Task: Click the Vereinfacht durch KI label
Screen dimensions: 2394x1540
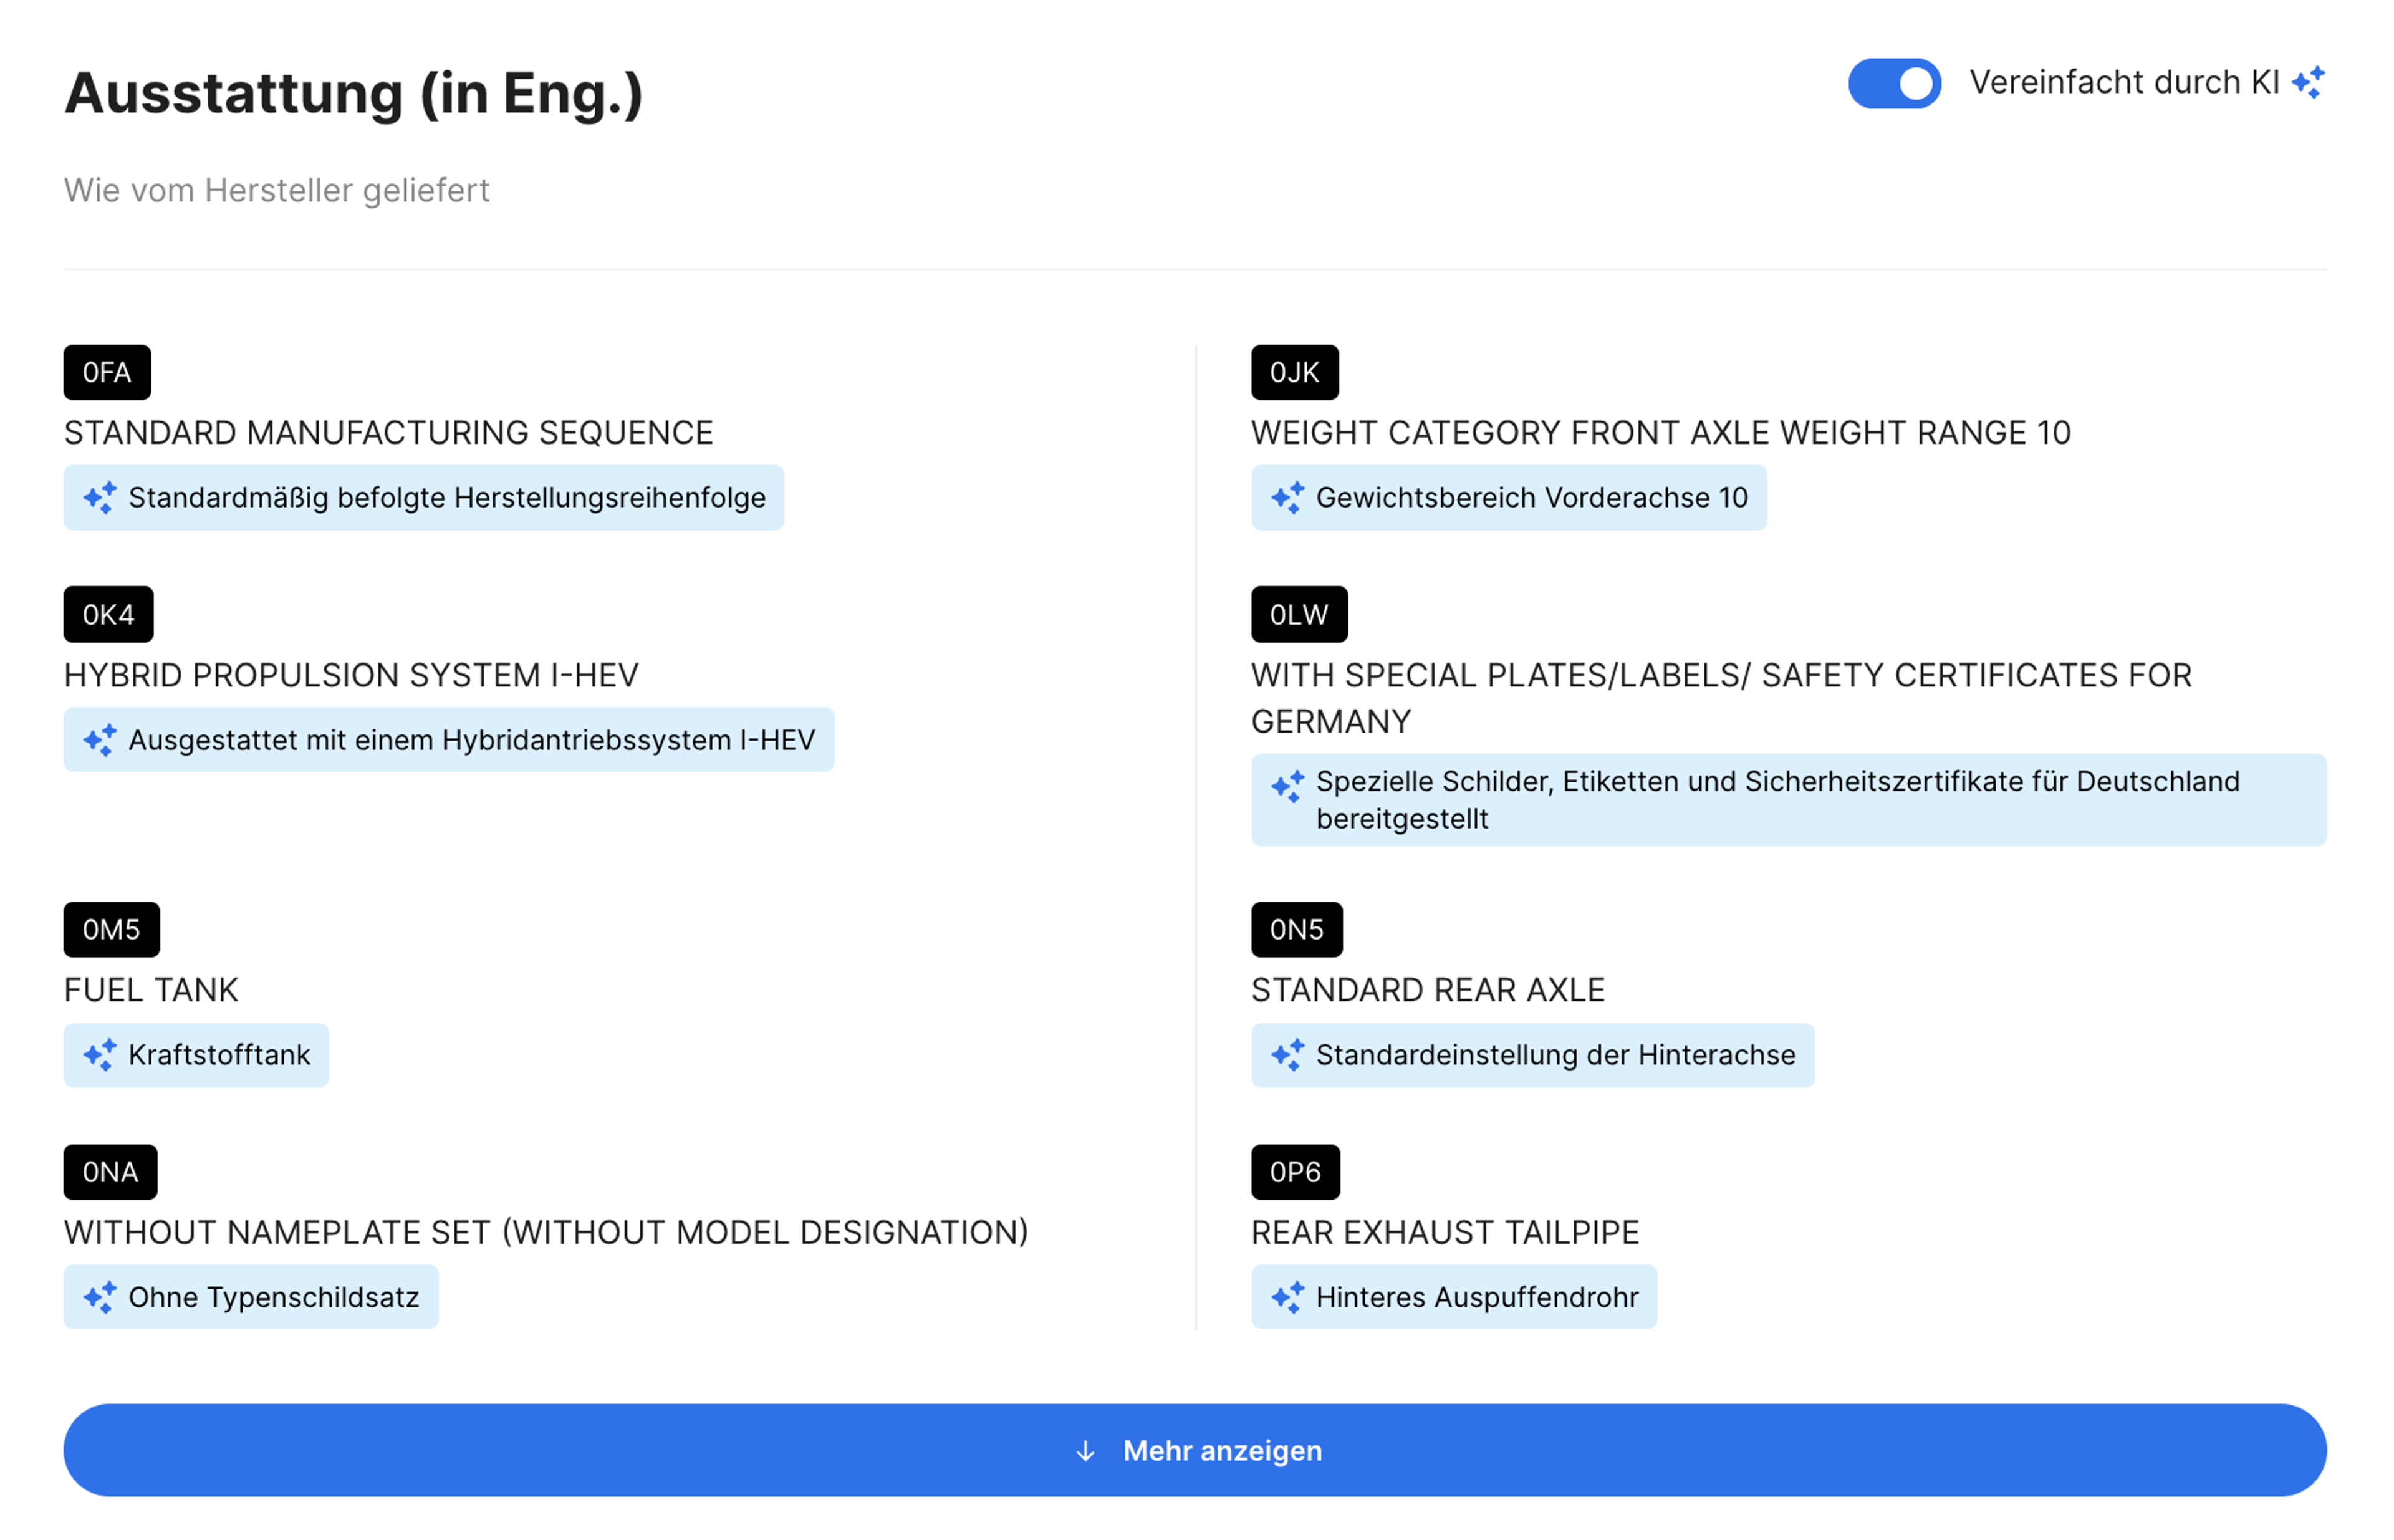Action: click(2125, 82)
